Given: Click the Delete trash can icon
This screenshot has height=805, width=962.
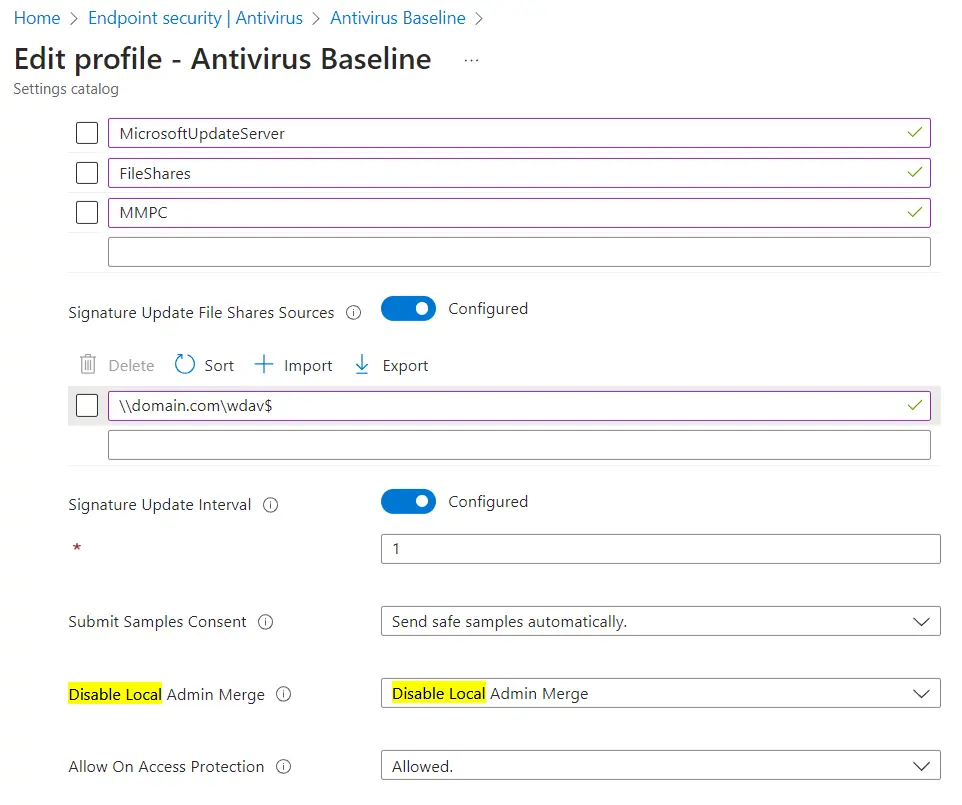Looking at the screenshot, I should click(x=88, y=365).
